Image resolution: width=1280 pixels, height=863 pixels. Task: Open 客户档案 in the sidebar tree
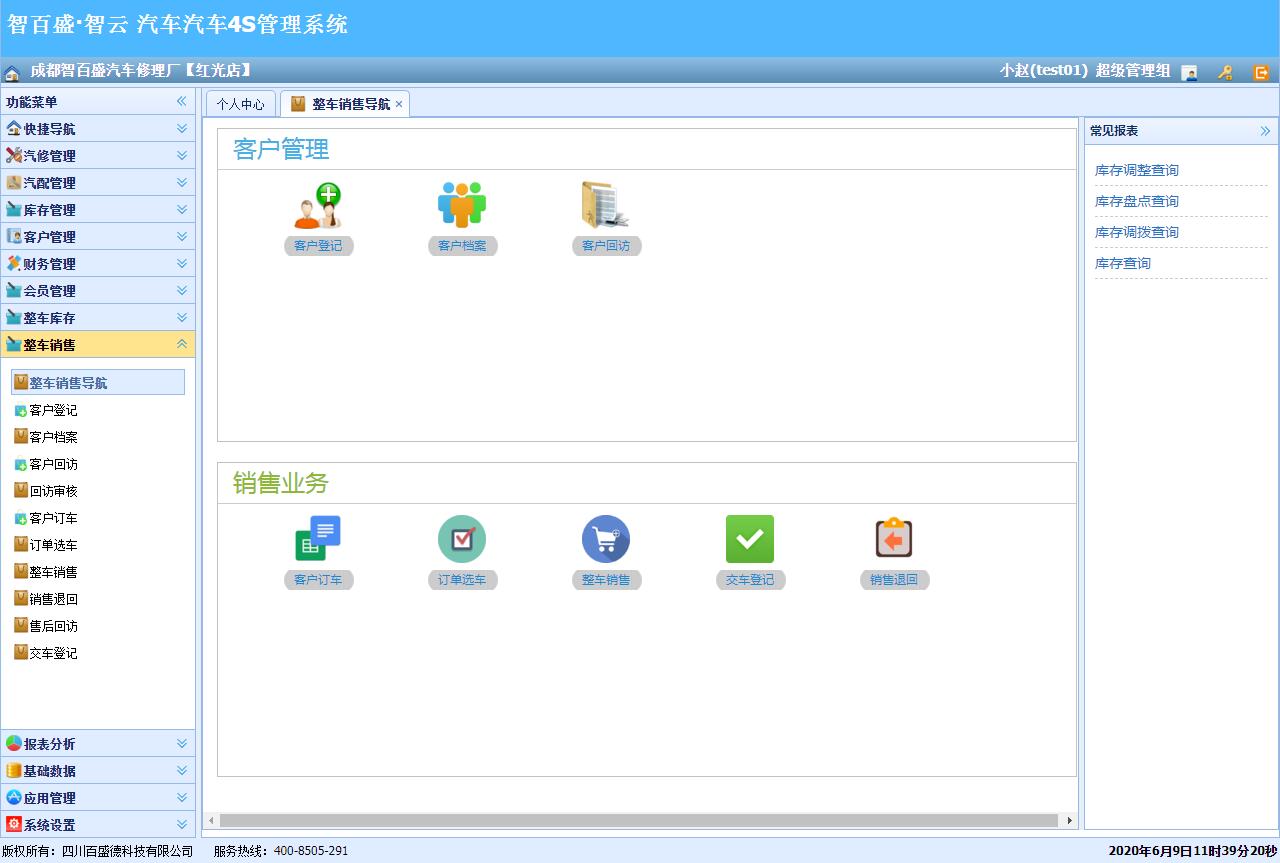(x=53, y=437)
